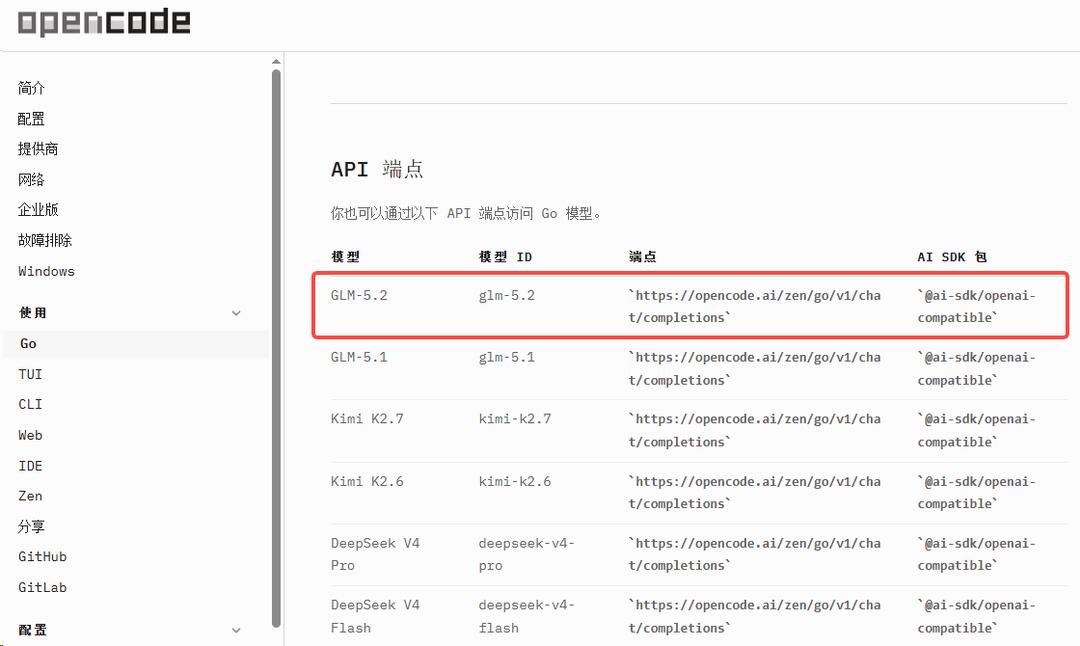
Task: Click the SDK package in DeepSeek V4 Pro row
Action: (x=977, y=554)
